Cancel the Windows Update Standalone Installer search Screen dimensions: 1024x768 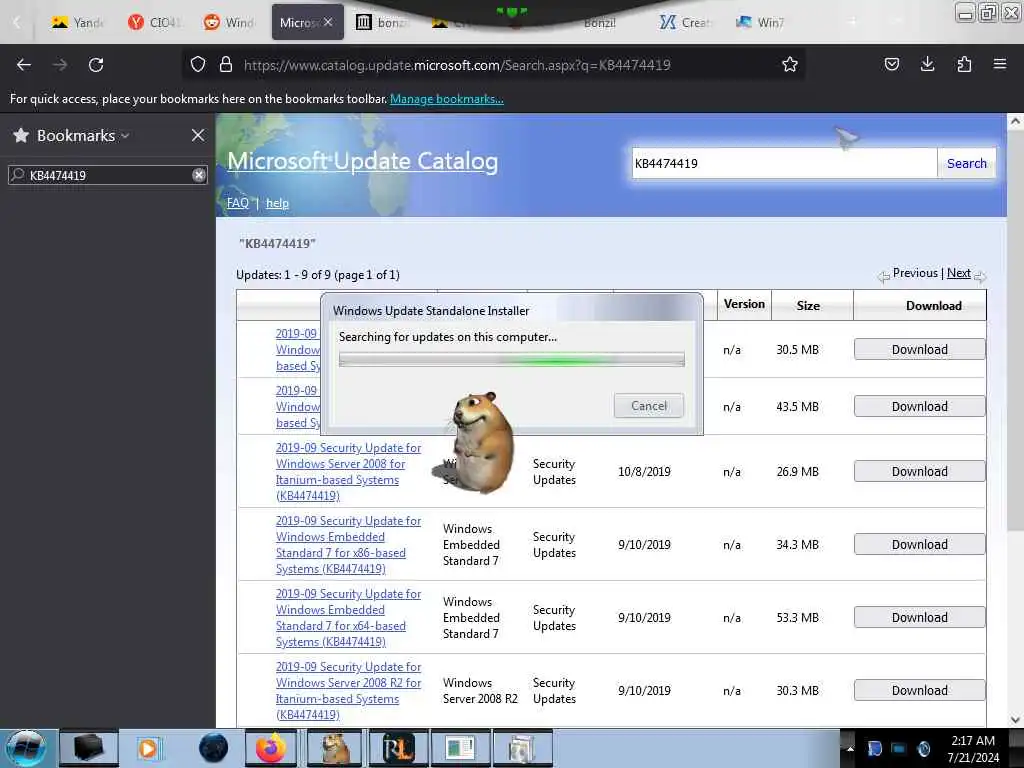pos(648,406)
